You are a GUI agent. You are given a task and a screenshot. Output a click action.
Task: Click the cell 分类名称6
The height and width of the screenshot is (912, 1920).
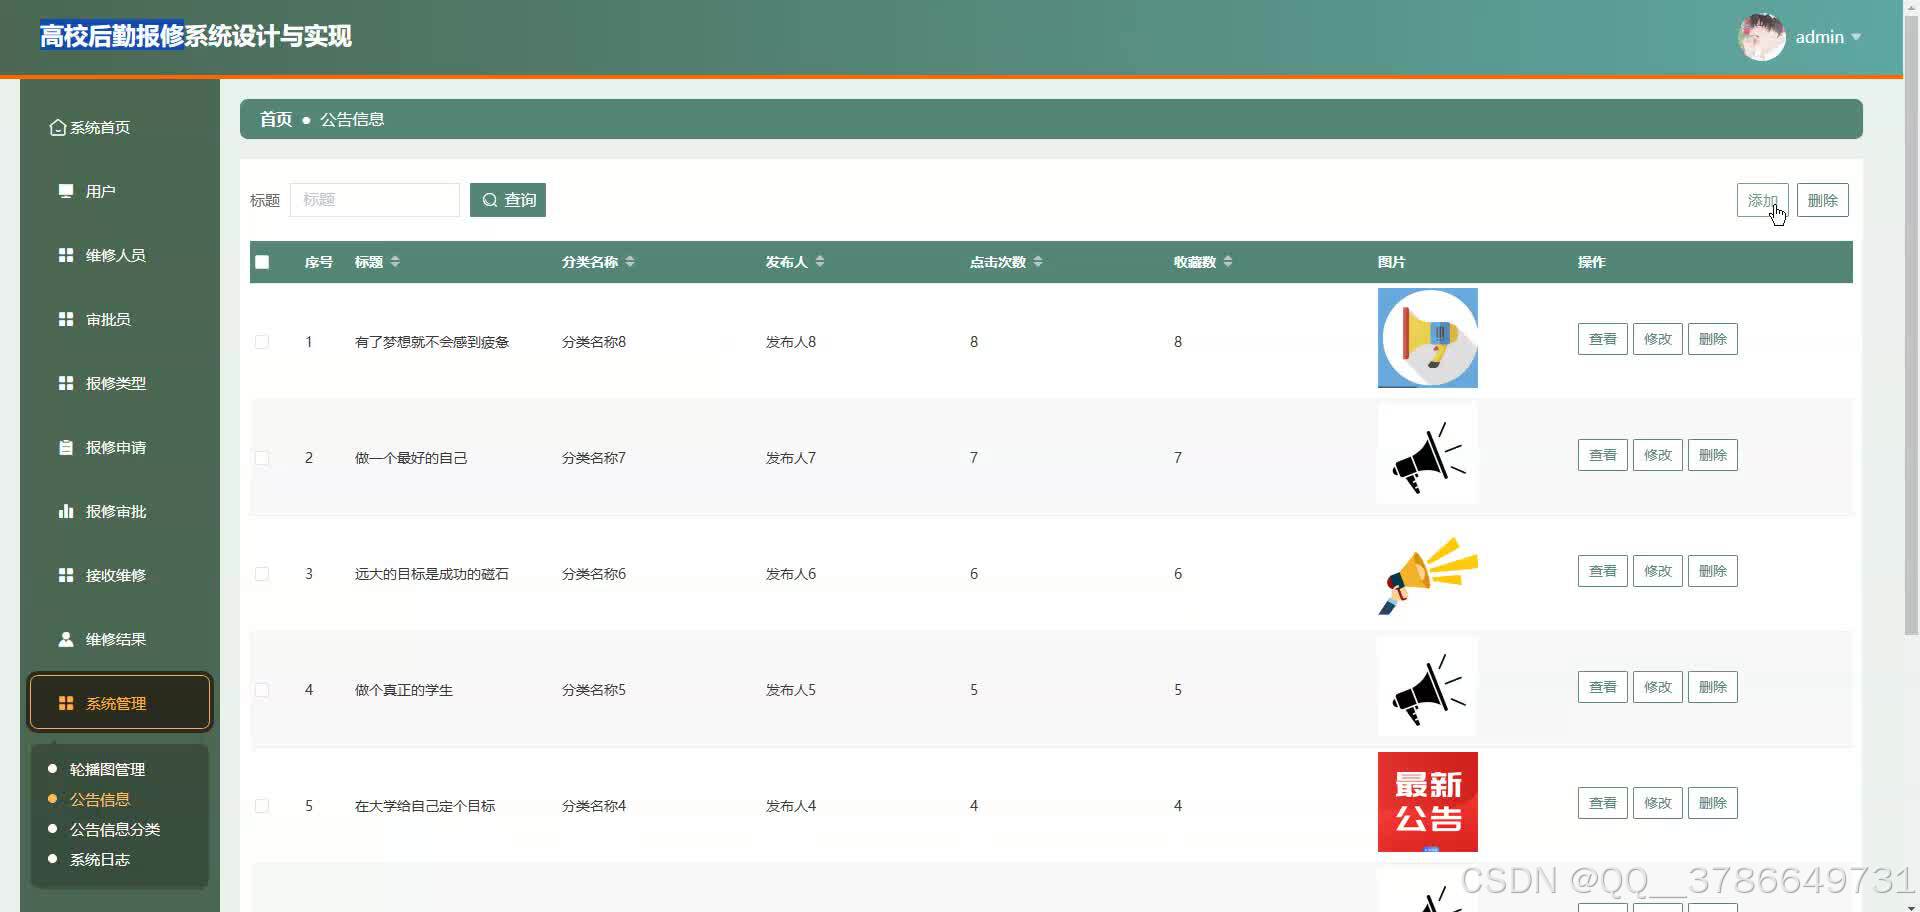pos(594,574)
